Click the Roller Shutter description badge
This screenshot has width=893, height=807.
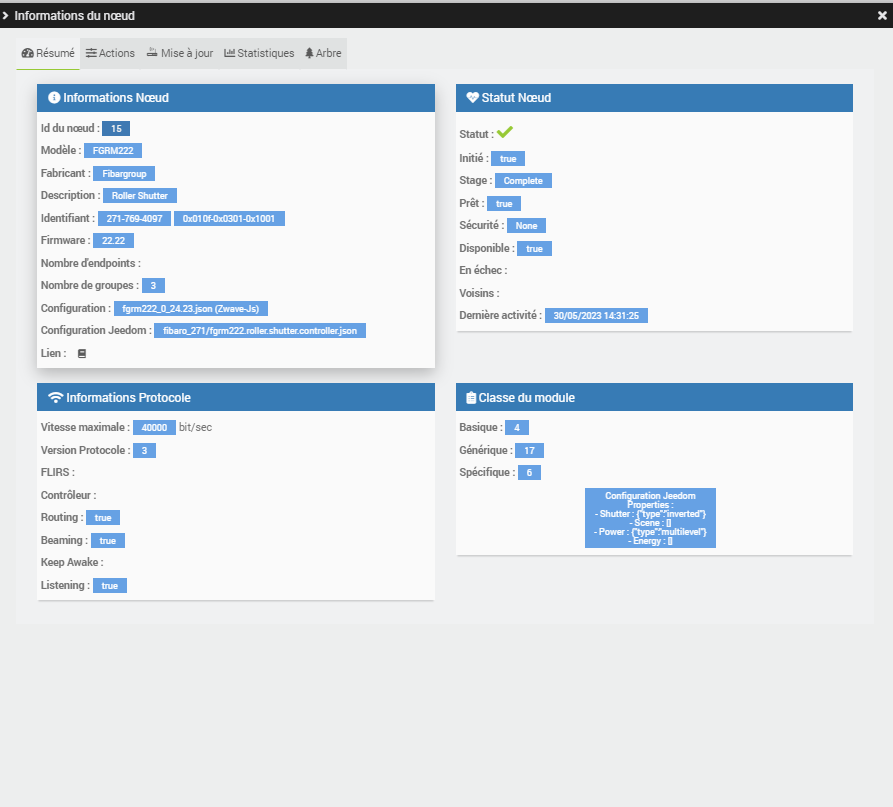(140, 196)
